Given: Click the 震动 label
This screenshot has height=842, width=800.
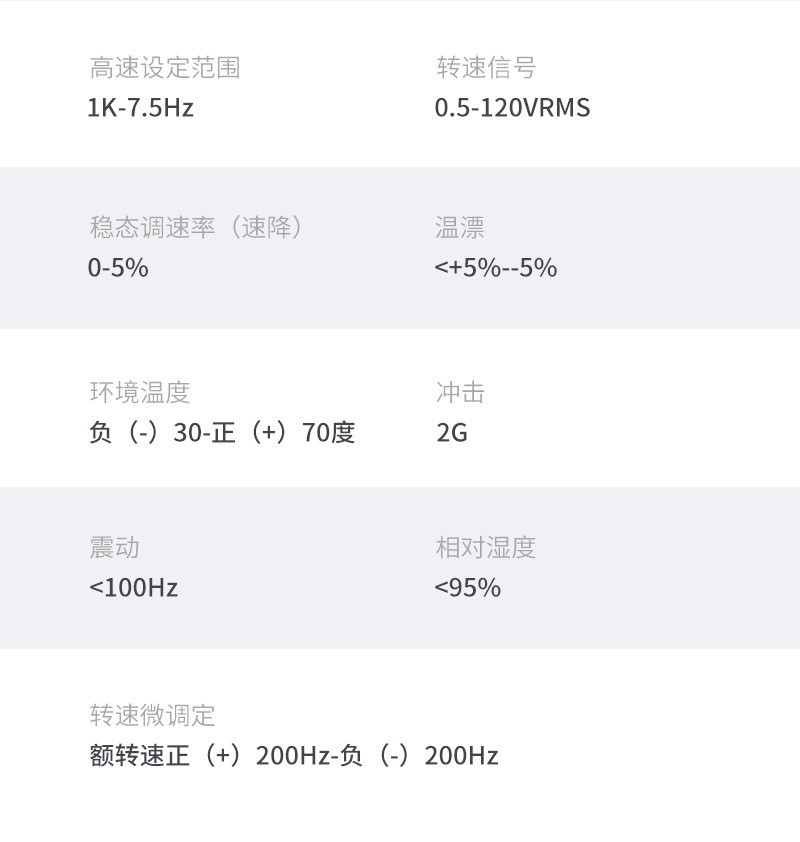Looking at the screenshot, I should pos(114,548).
